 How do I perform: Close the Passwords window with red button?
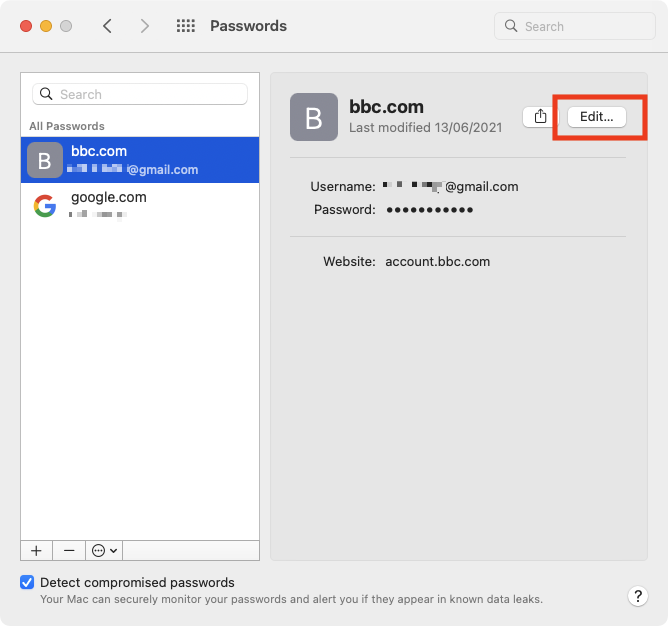[26, 26]
